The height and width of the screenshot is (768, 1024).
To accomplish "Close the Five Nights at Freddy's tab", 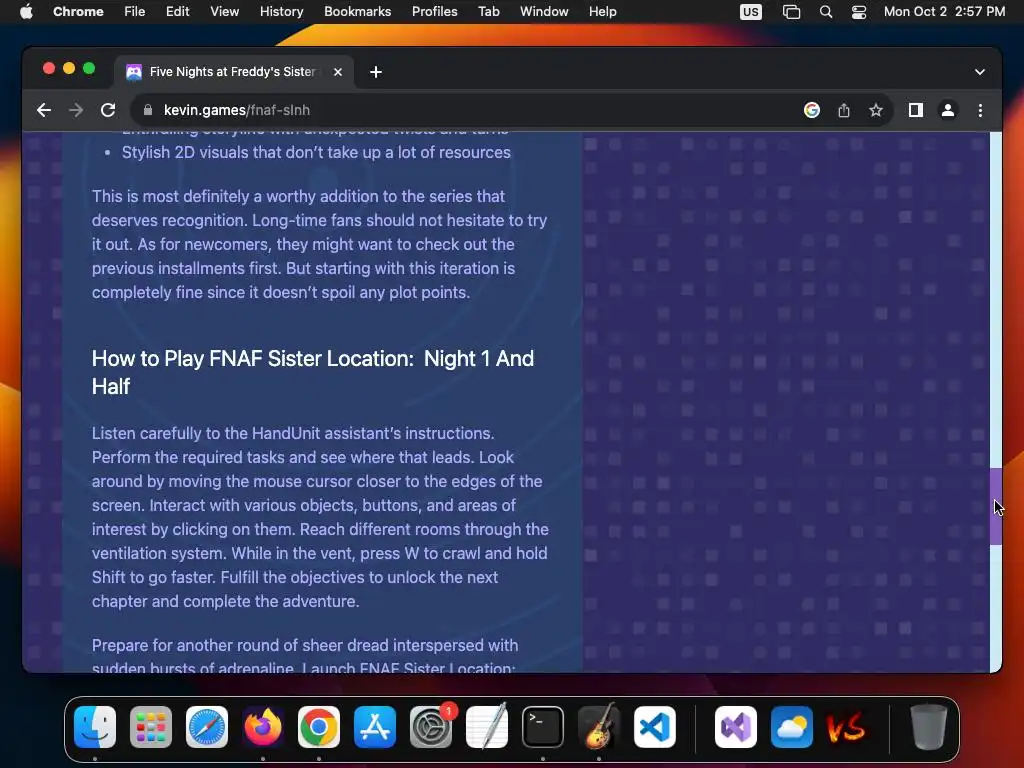I will (338, 72).
